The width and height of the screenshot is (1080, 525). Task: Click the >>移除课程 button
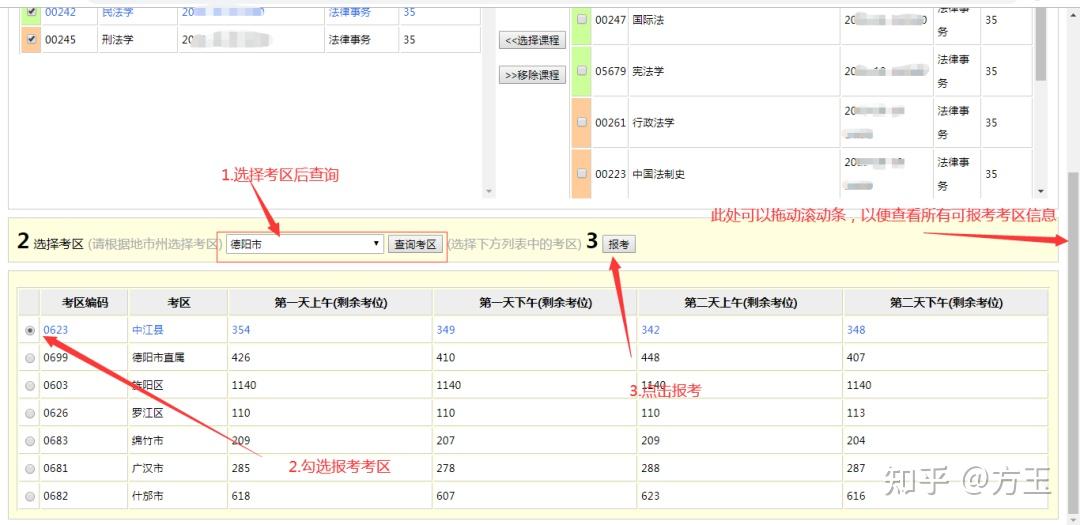pos(532,75)
